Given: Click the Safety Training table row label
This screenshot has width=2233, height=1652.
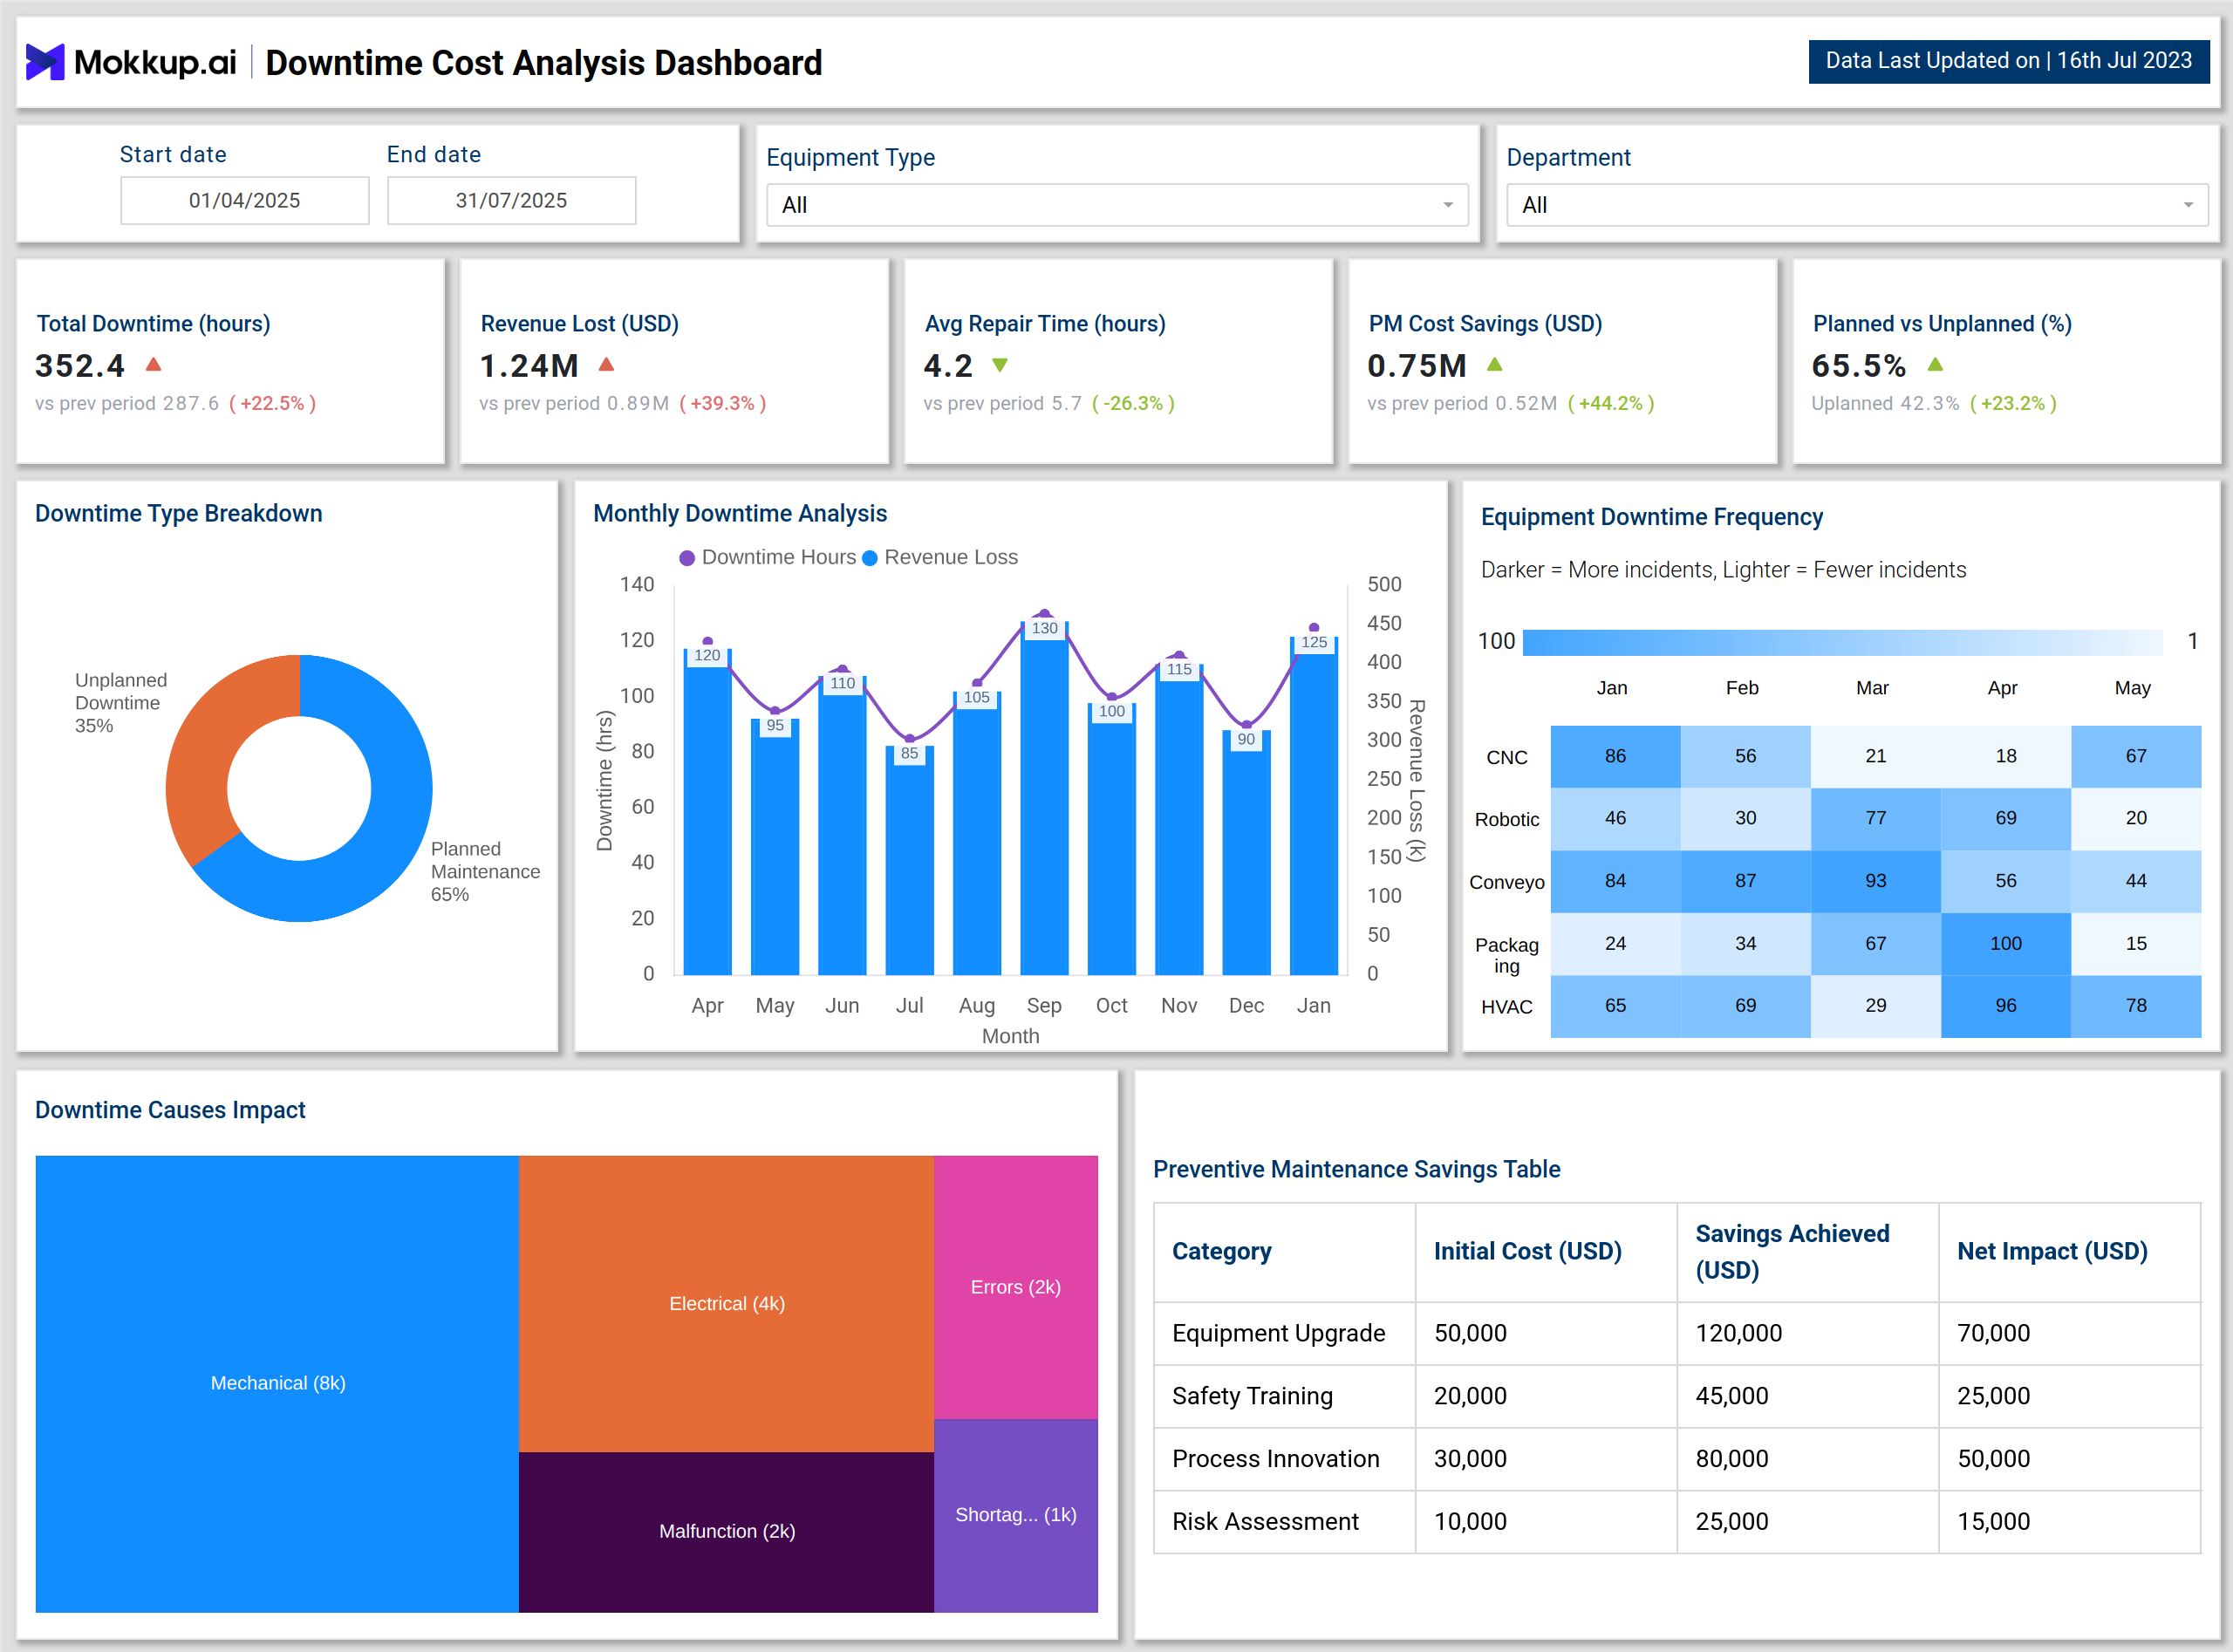Looking at the screenshot, I should tap(1253, 1397).
